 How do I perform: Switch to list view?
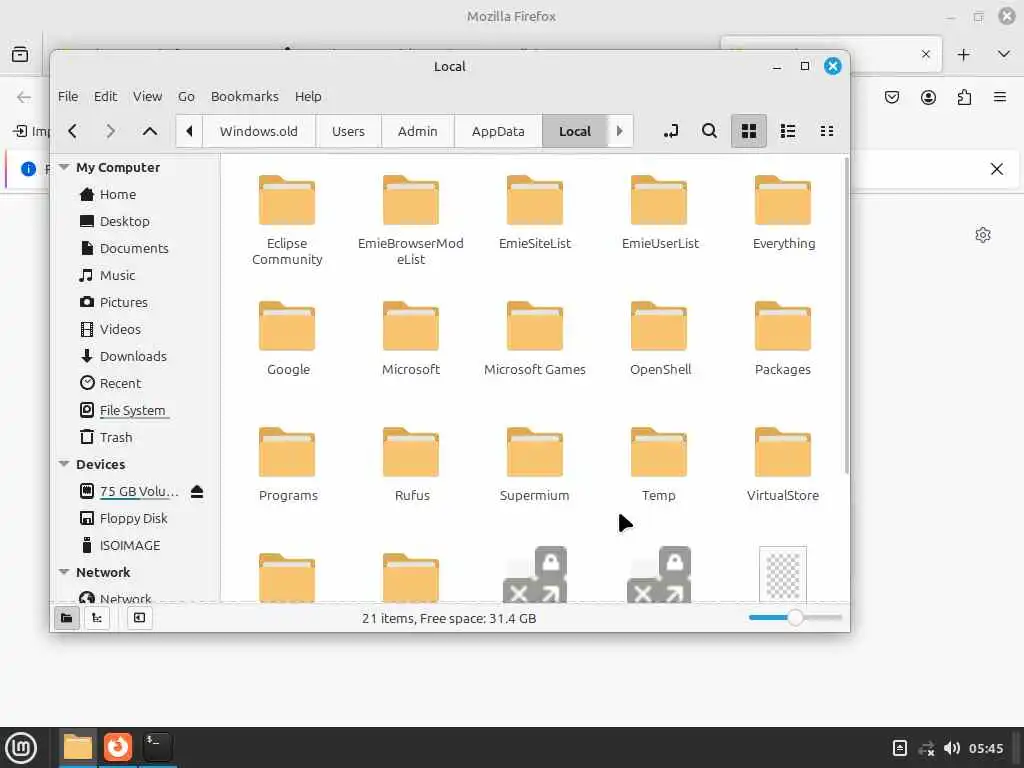click(x=788, y=131)
